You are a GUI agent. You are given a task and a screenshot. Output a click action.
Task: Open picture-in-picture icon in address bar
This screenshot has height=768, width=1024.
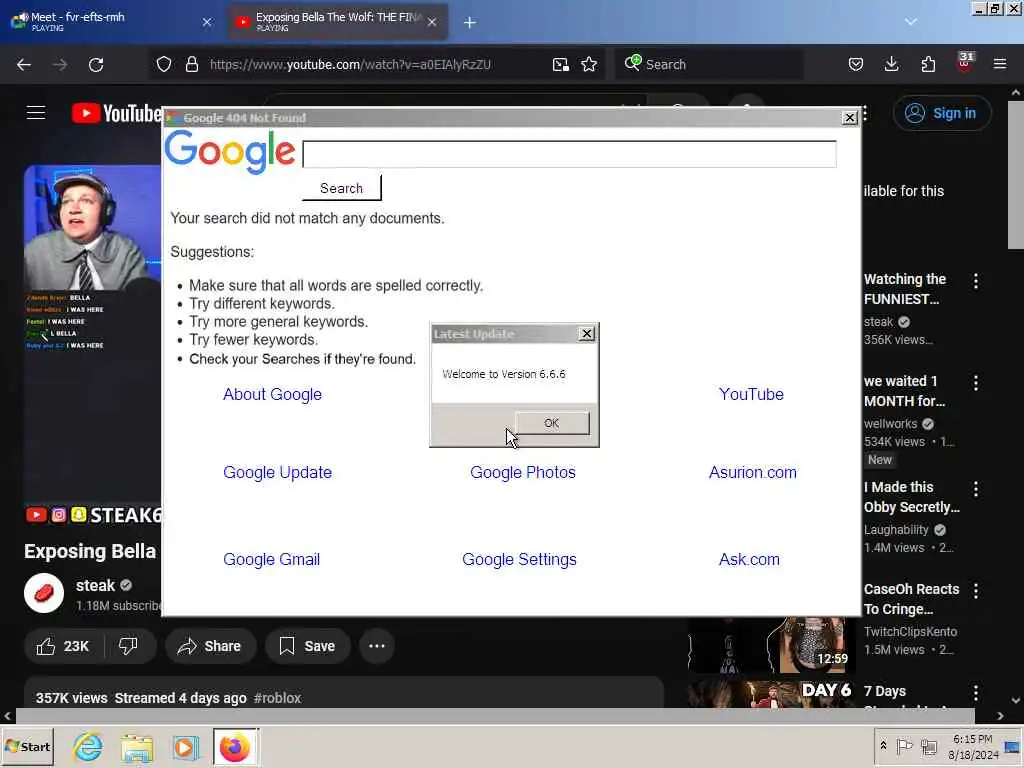click(560, 64)
